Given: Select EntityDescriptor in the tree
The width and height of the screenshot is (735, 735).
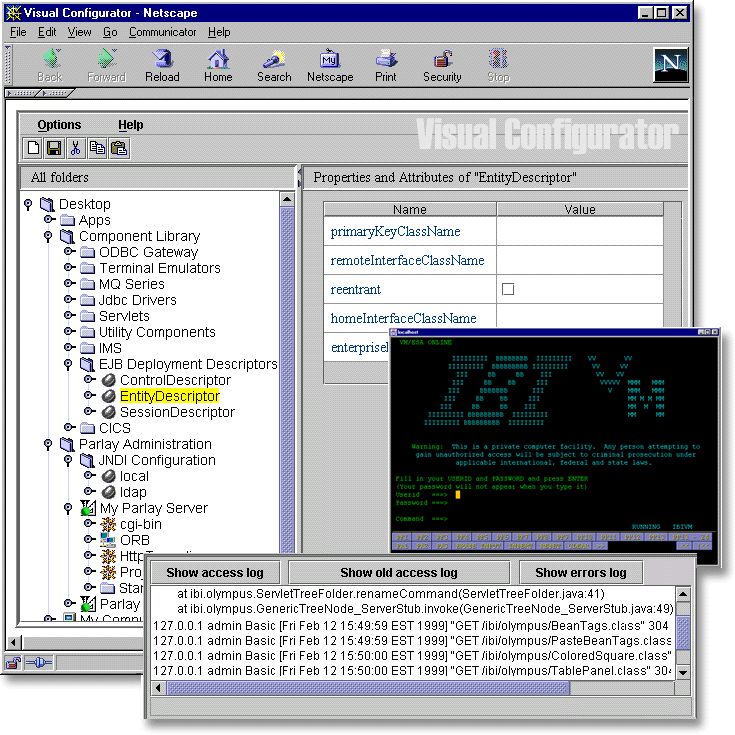Looking at the screenshot, I should point(170,396).
